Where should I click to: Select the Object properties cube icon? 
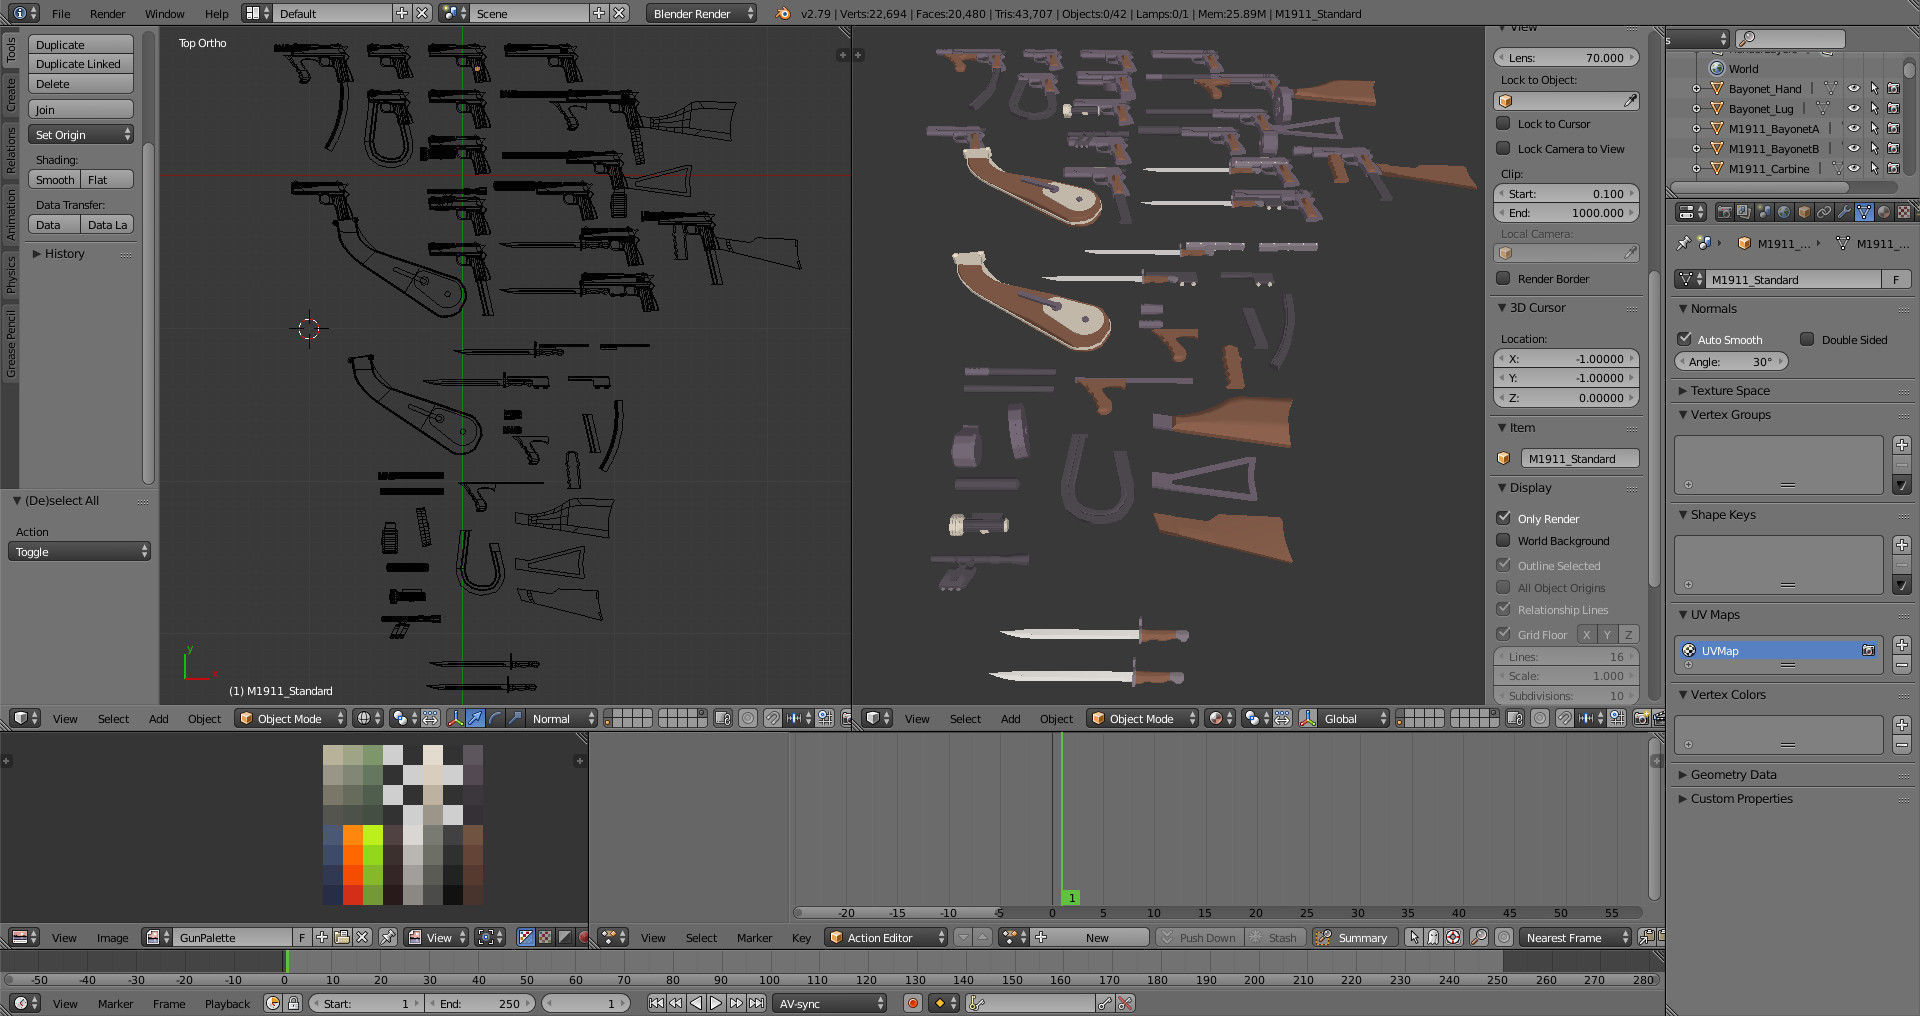tap(1804, 211)
